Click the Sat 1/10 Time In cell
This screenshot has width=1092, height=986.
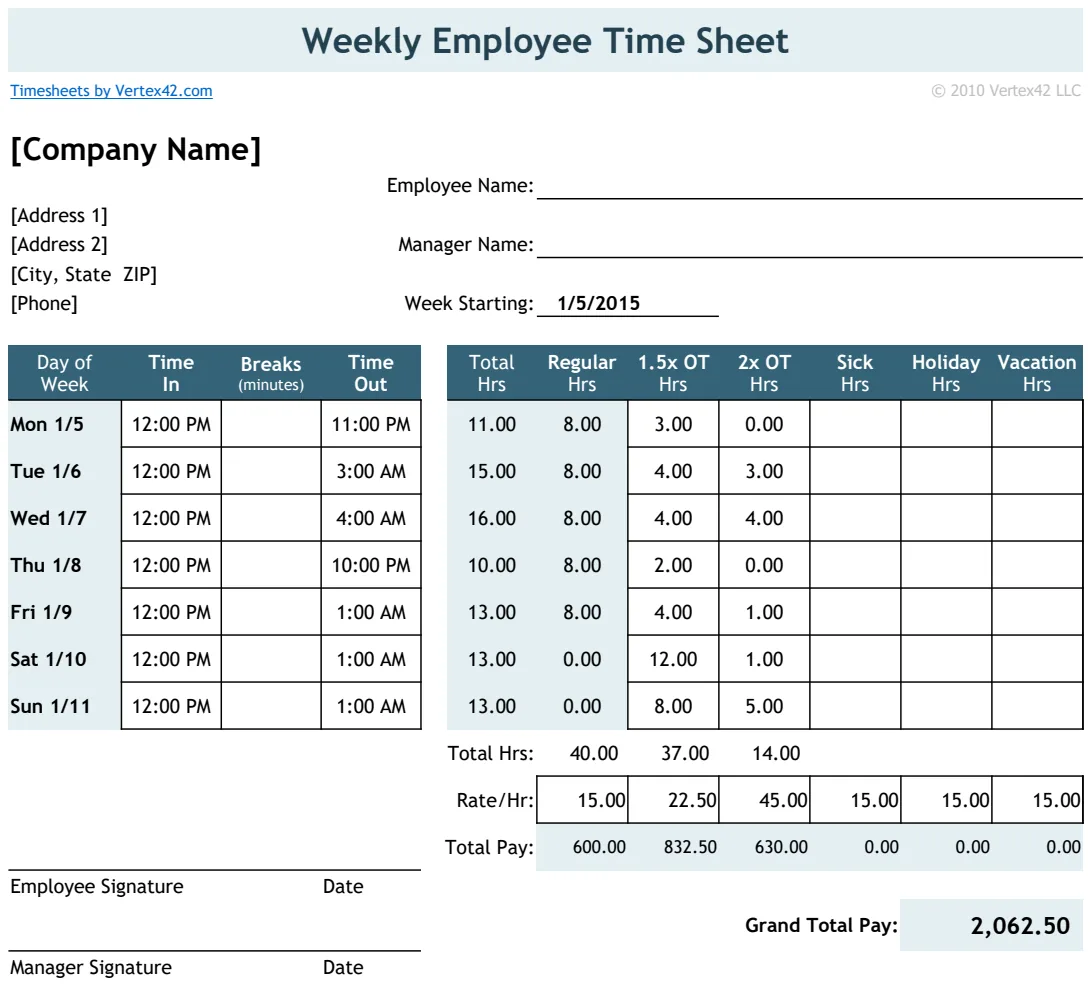(171, 659)
